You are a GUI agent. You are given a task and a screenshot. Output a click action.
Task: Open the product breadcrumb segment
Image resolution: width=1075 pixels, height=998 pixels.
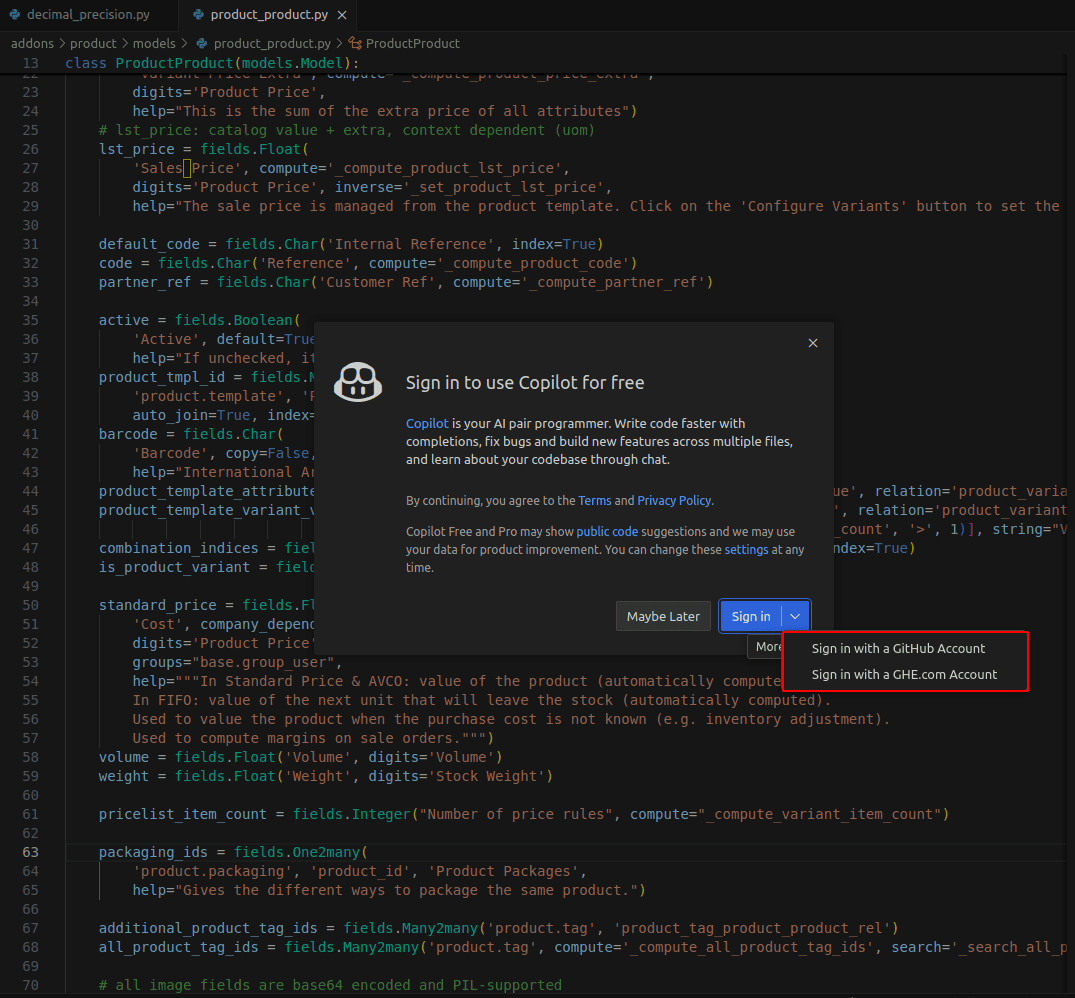tap(93, 43)
